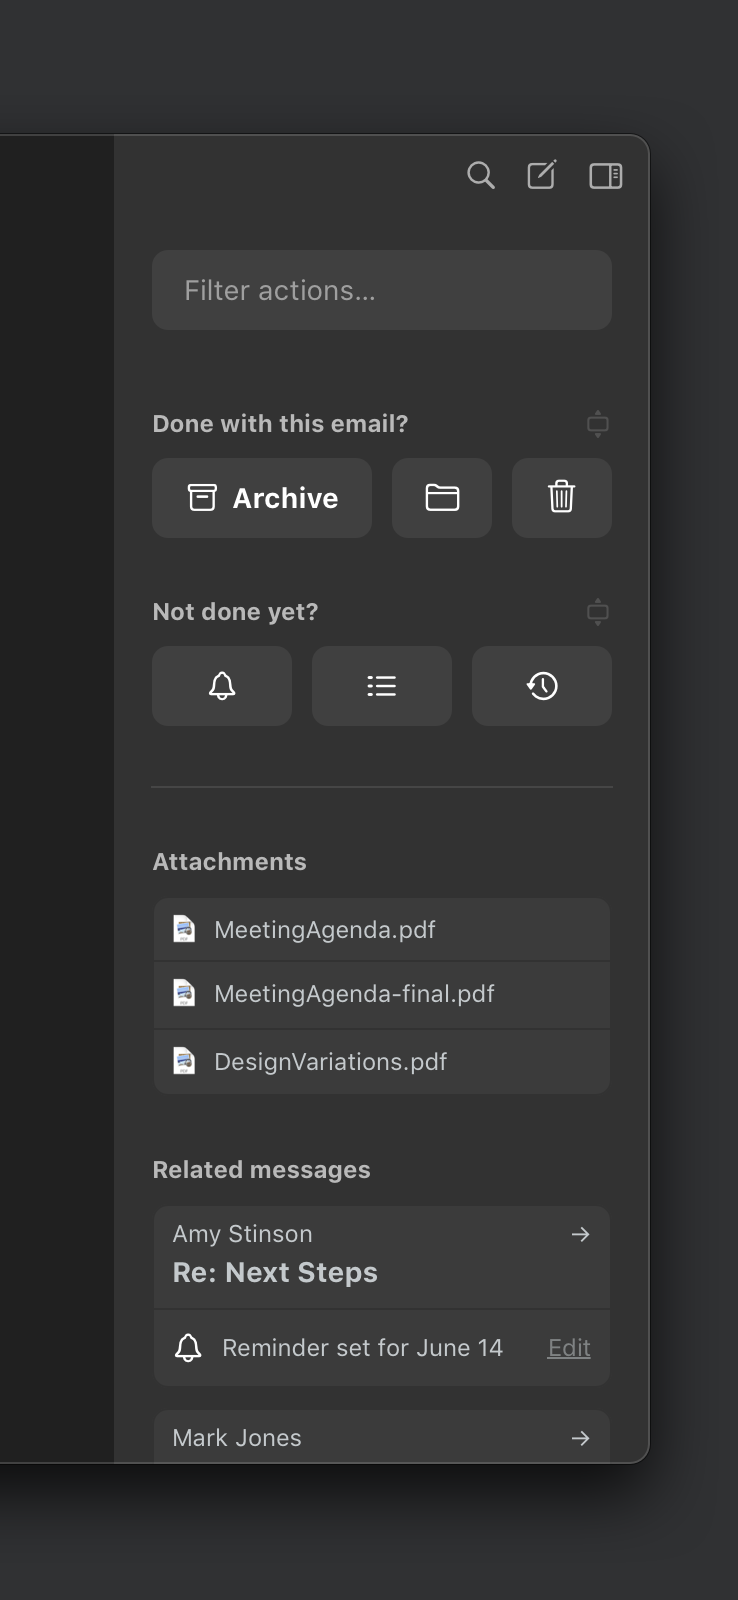Screen dimensions: 738x1600
Task: Click the bell icon beside Reminder set
Action: 188,1348
